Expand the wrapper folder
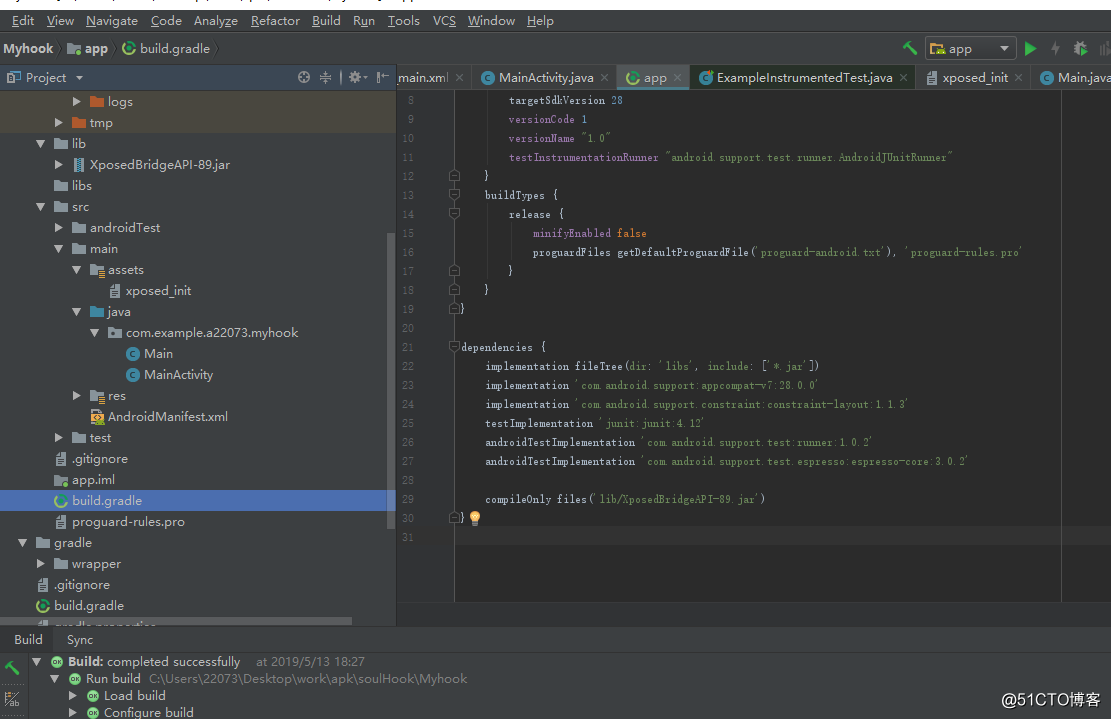This screenshot has width=1111, height=719. (40, 564)
